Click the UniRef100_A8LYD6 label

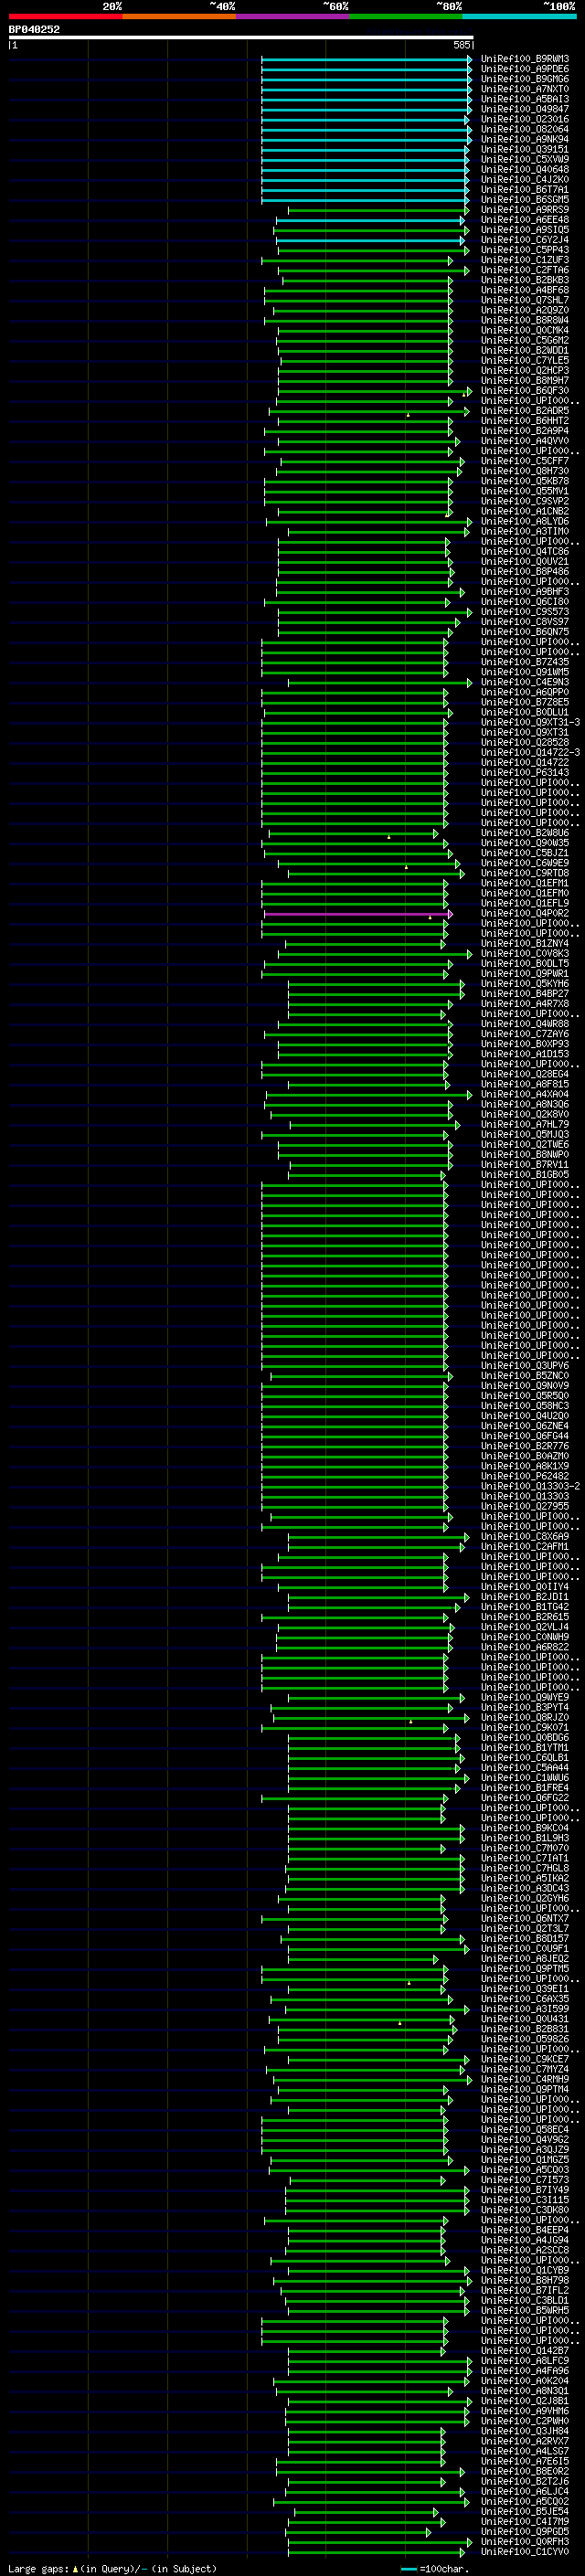525,521
